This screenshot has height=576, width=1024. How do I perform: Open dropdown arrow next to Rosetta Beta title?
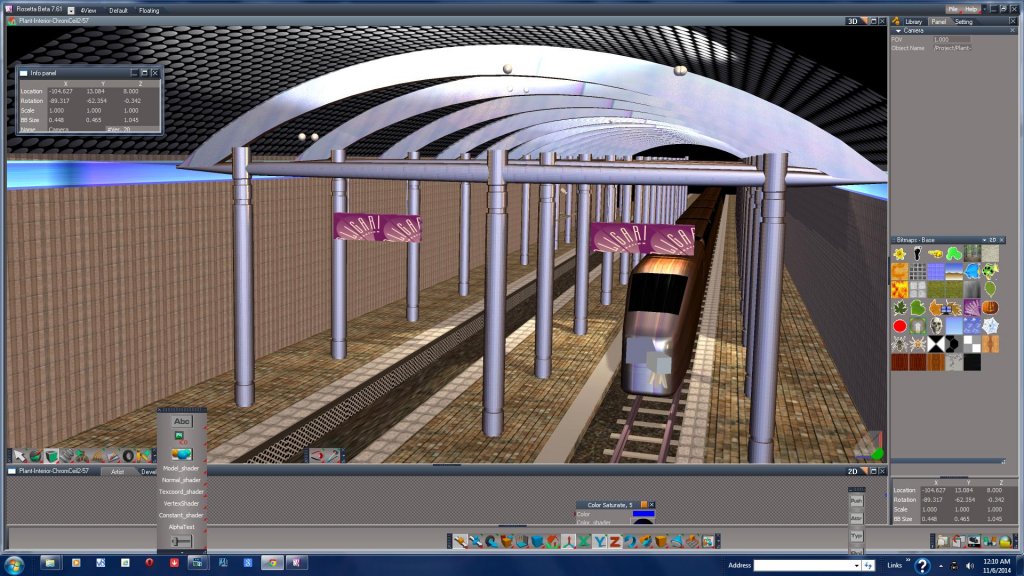(x=71, y=10)
